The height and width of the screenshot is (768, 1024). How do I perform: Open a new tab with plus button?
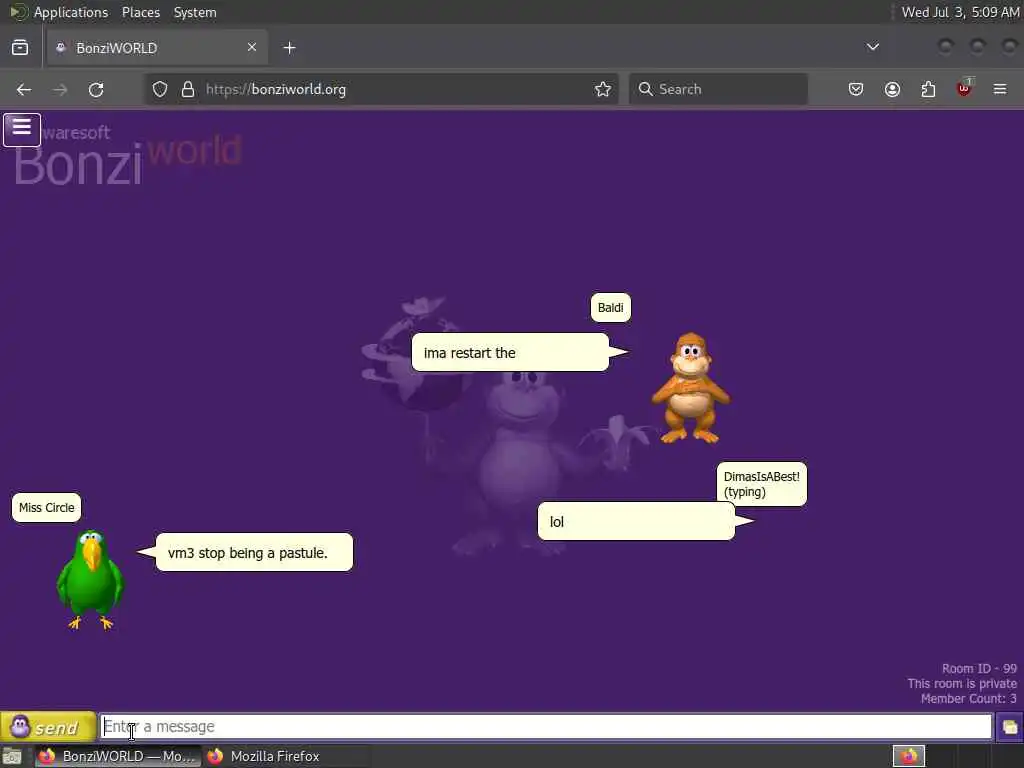coord(289,48)
